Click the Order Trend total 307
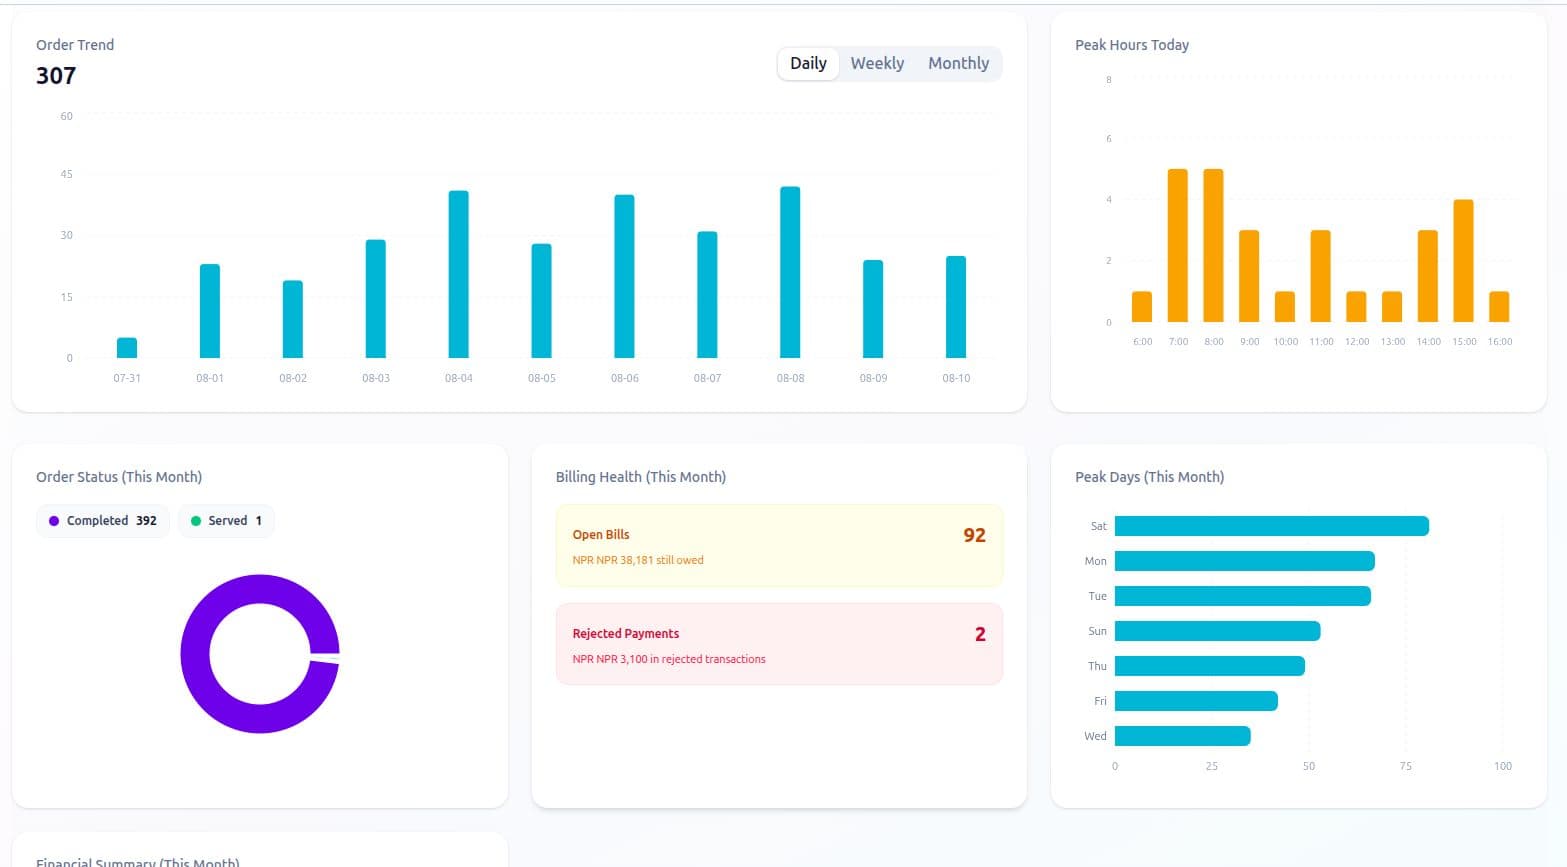This screenshot has width=1567, height=867. coord(56,76)
